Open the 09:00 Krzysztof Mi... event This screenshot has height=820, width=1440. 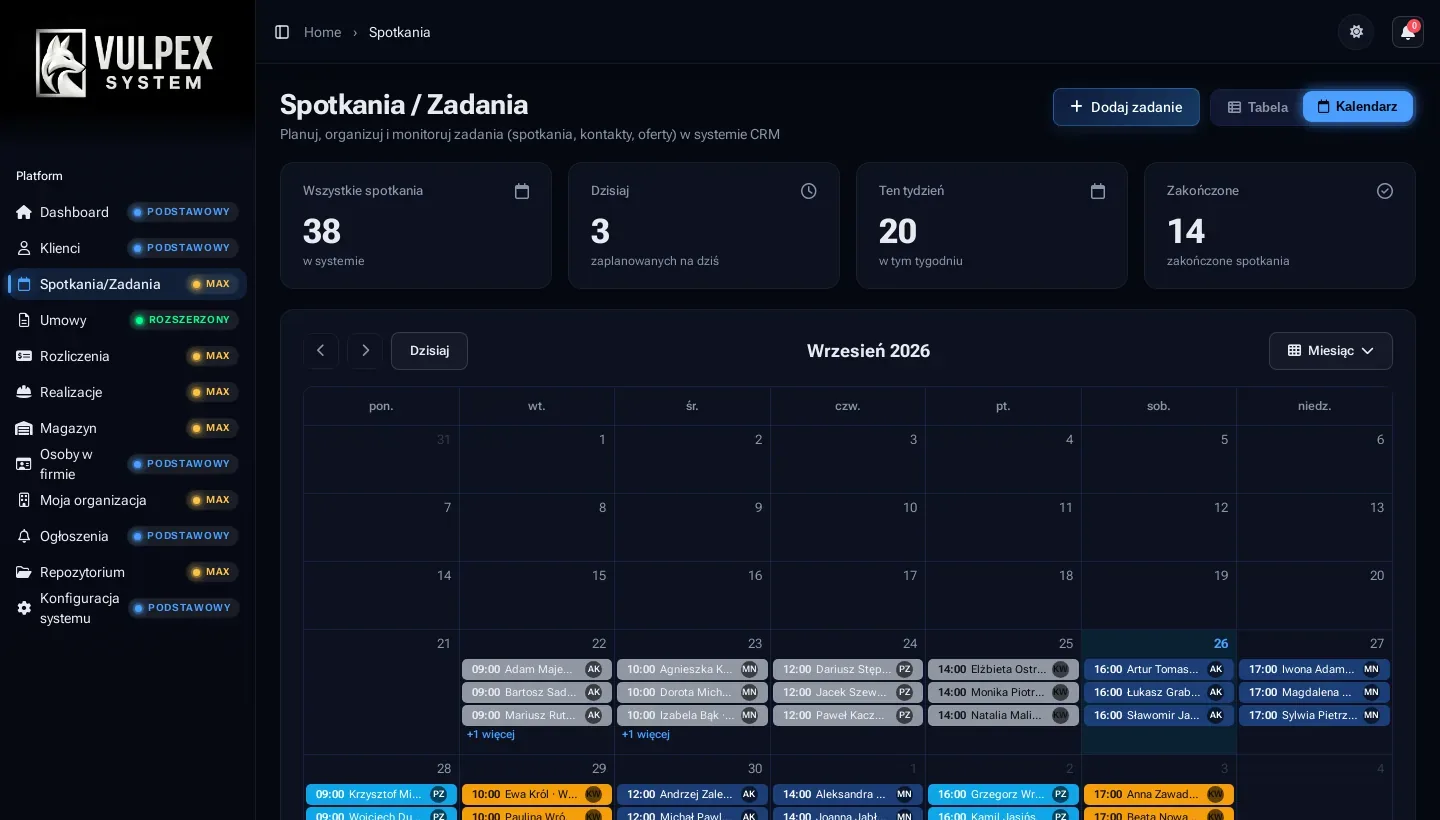[x=381, y=794]
